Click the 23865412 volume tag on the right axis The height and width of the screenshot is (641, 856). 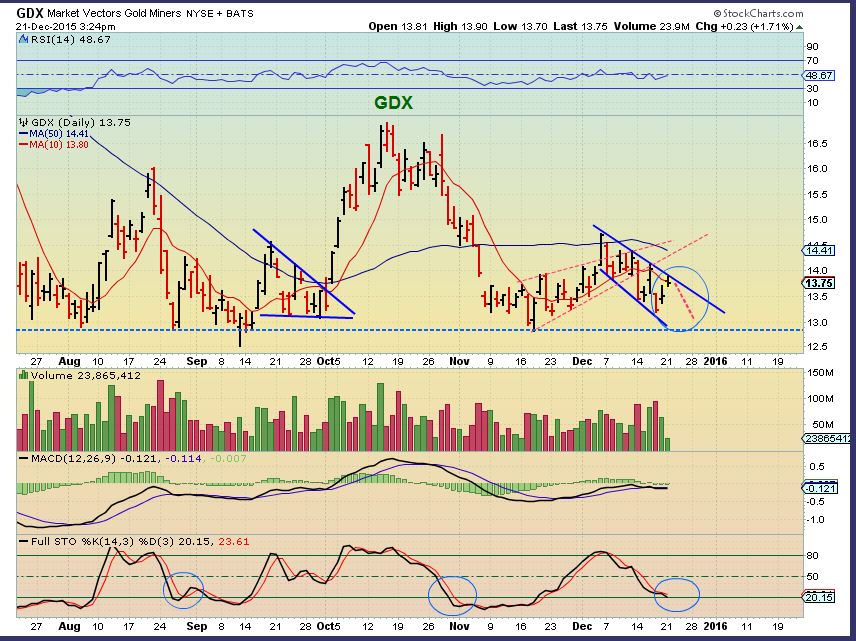(826, 438)
